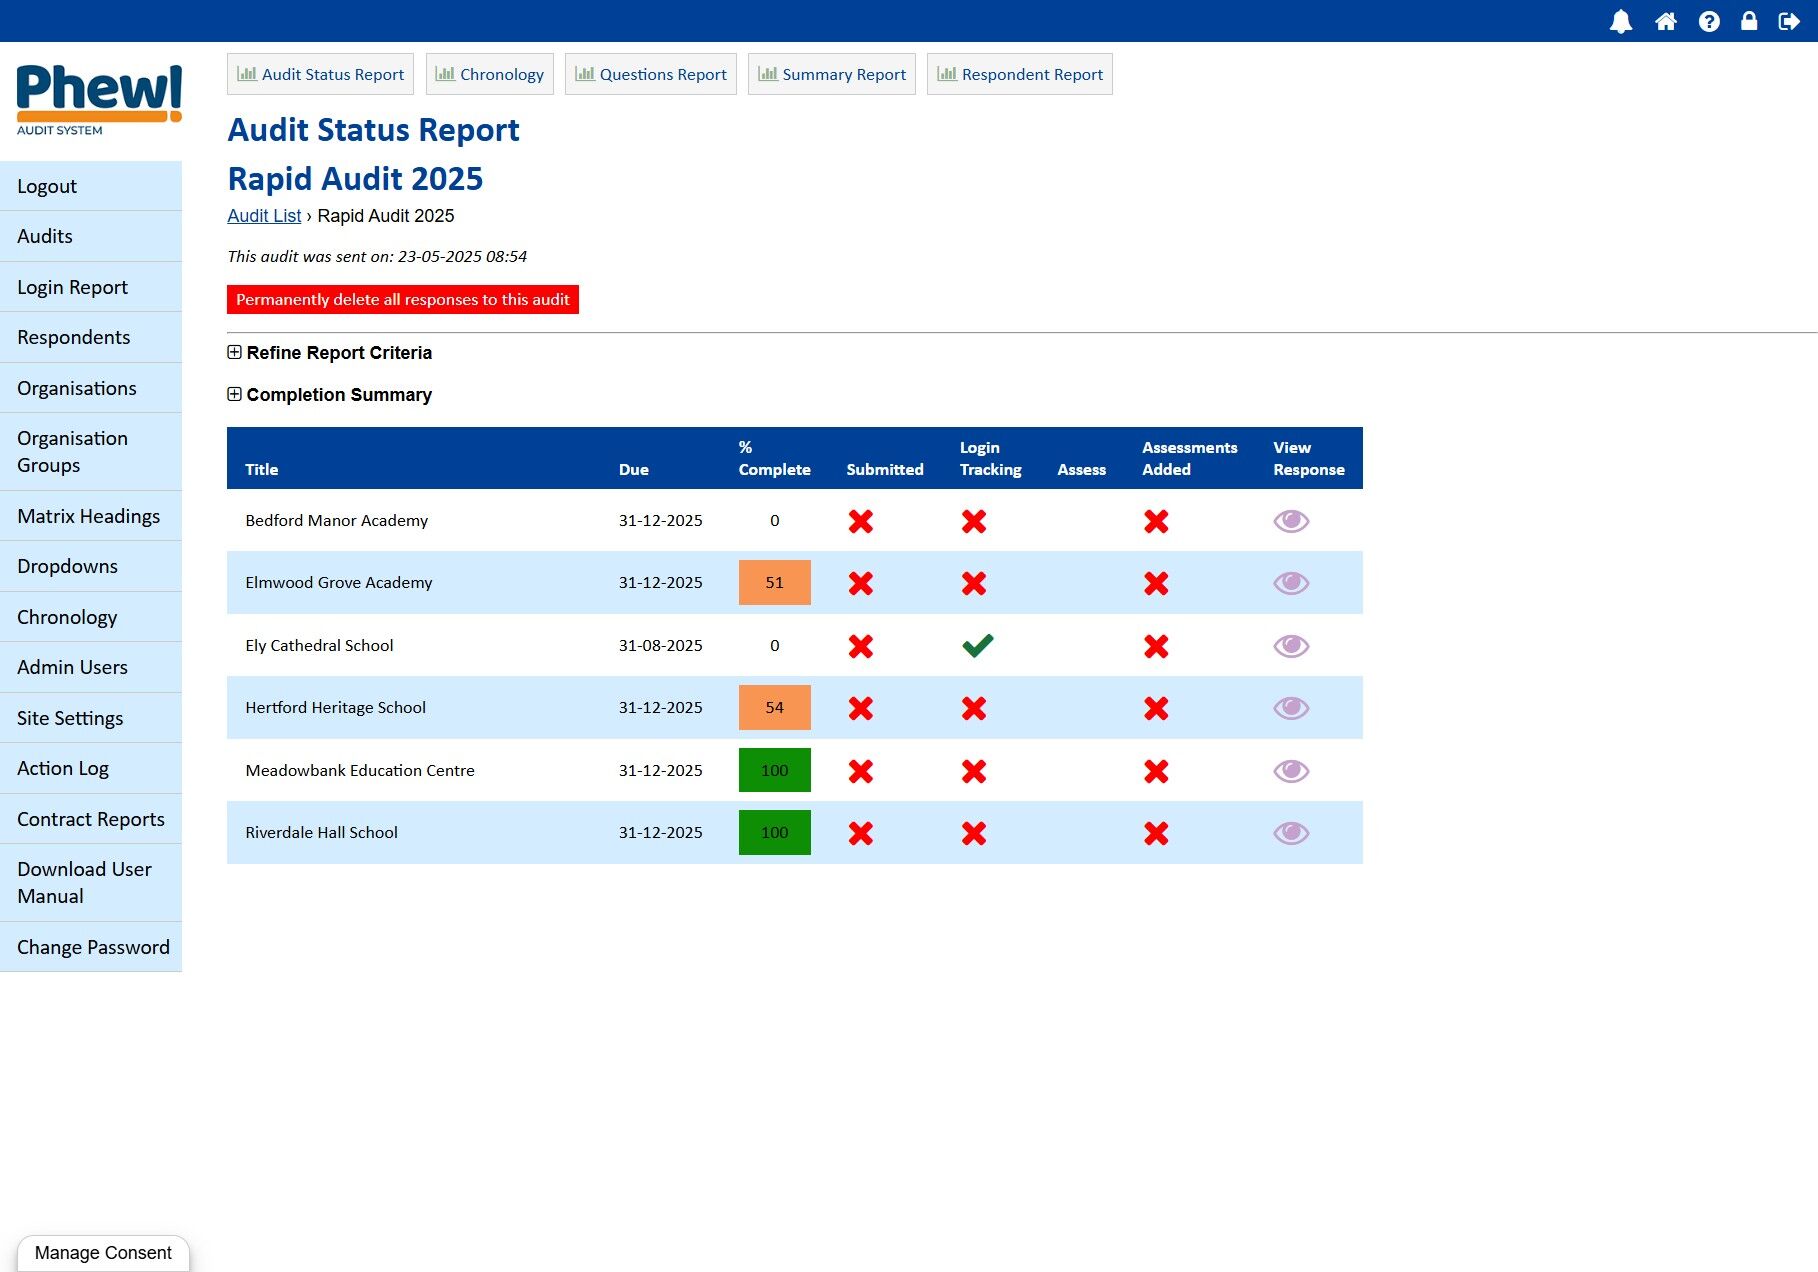Click Change Password in sidebar
The image size is (1818, 1272).
coord(91,947)
